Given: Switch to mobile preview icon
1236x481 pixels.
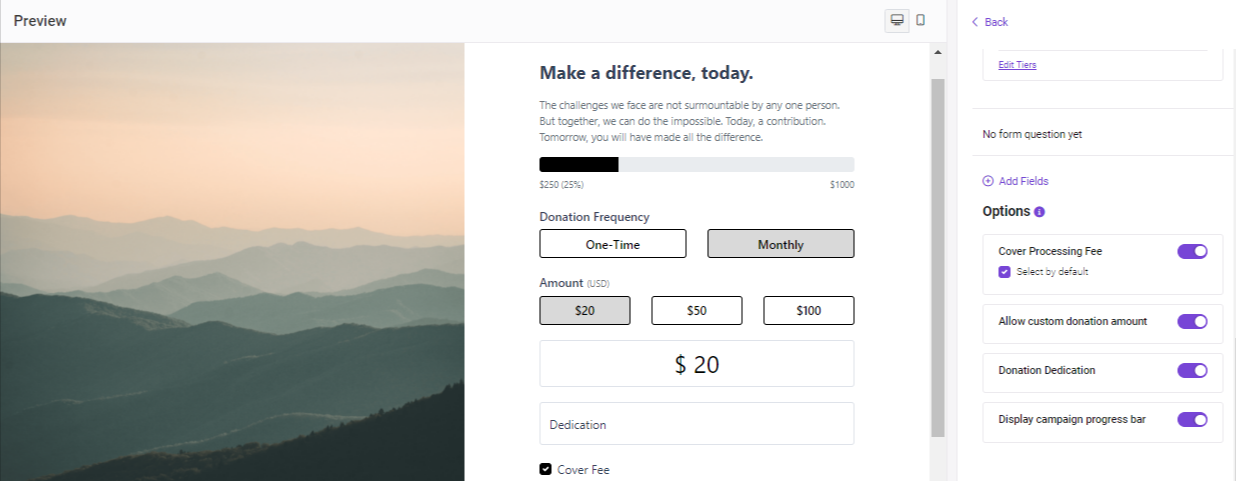Looking at the screenshot, I should click(x=921, y=21).
